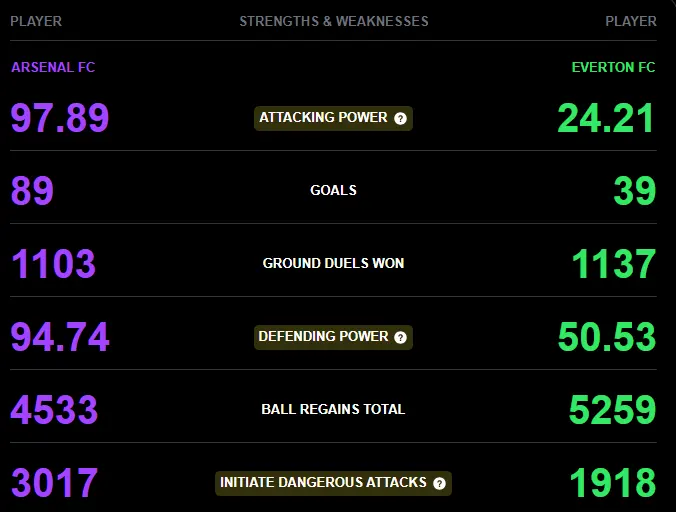Click Arsenal's 89 goals value
This screenshot has width=676, height=512.
click(x=32, y=190)
